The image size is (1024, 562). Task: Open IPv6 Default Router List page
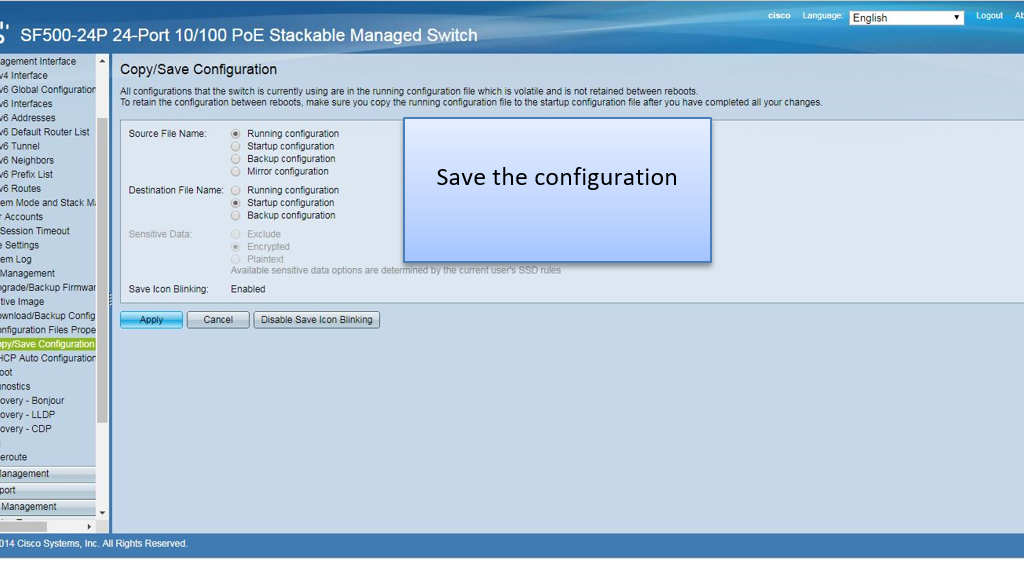(x=45, y=132)
